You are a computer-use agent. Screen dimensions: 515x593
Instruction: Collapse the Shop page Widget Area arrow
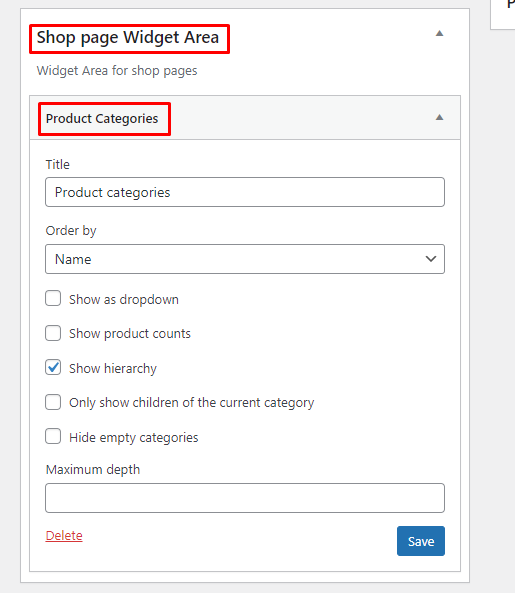pyautogui.click(x=439, y=34)
